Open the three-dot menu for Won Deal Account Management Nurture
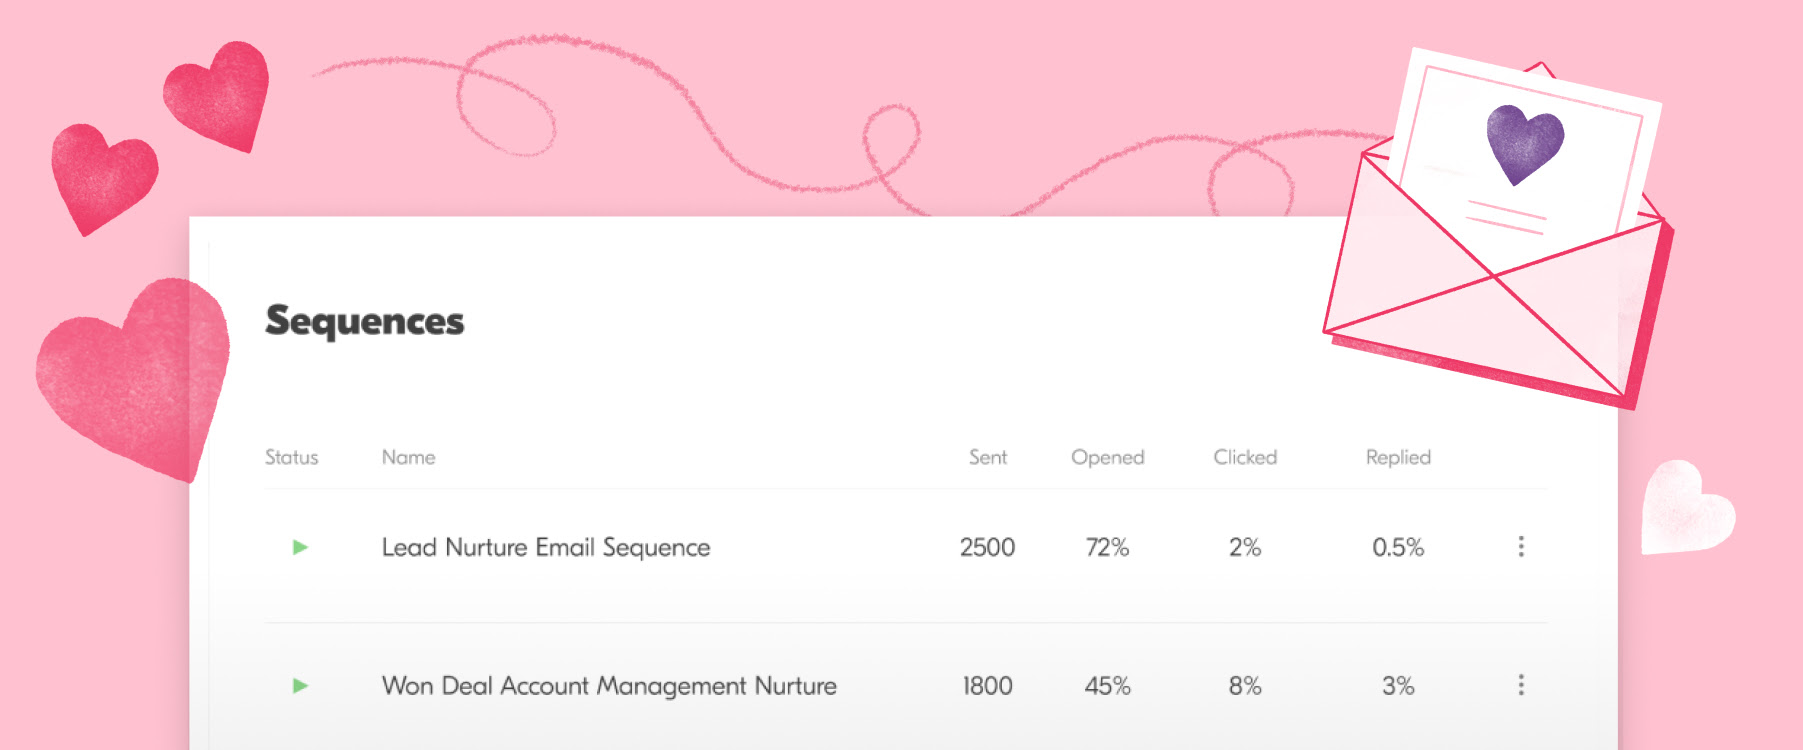This screenshot has height=750, width=1803. 1521,685
